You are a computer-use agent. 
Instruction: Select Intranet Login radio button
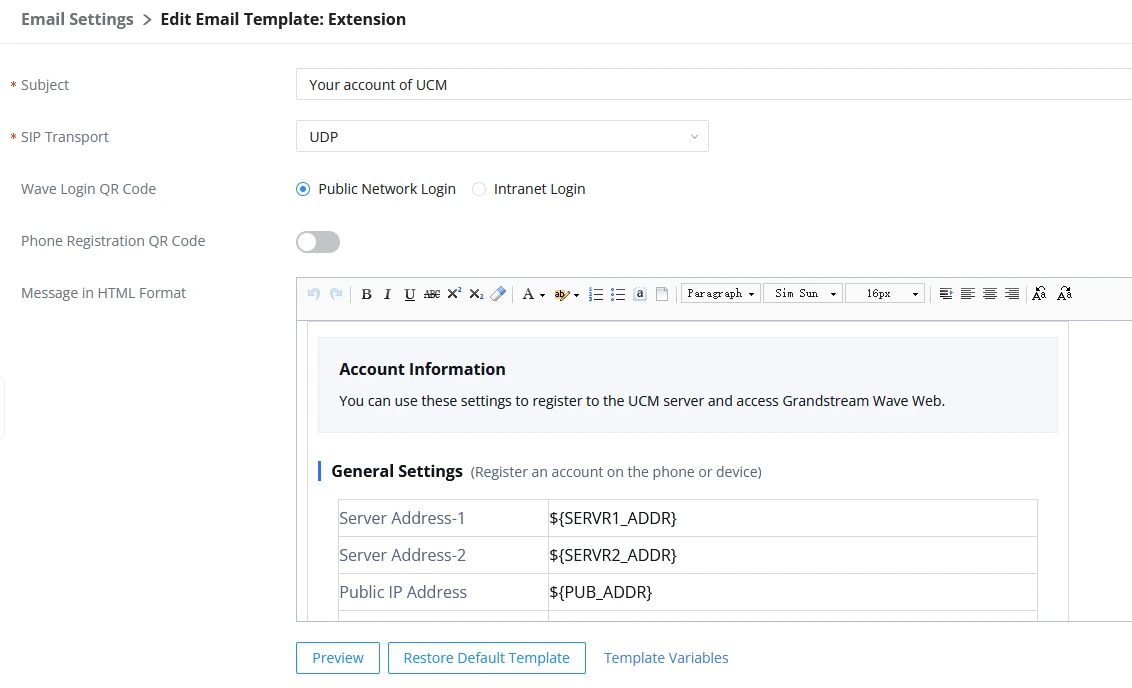point(479,189)
